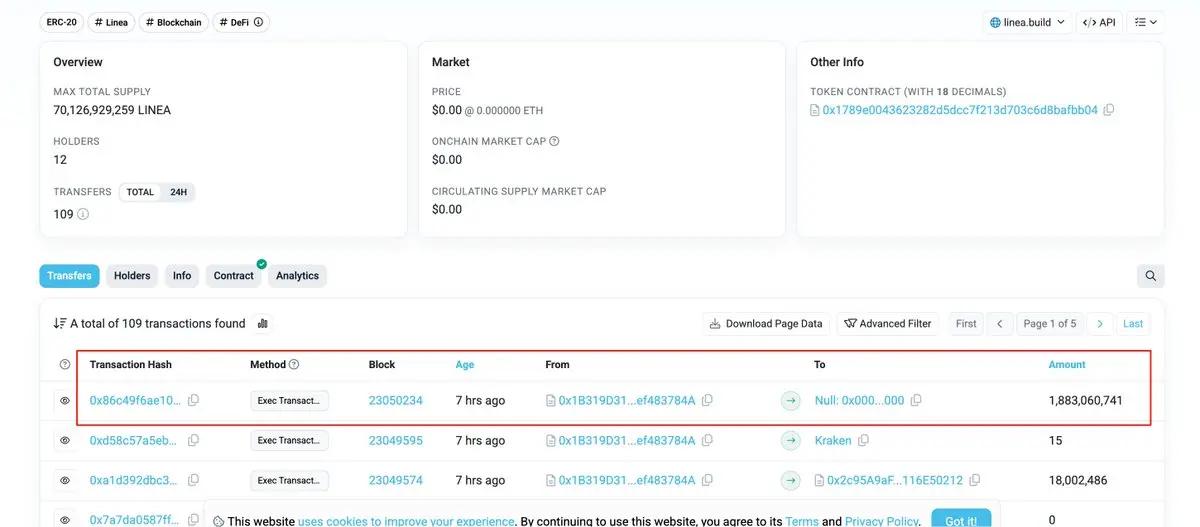Screen dimensions: 1200x527
Task: Copy transaction hash 0xd58c57a5eb
Action: tap(194, 440)
